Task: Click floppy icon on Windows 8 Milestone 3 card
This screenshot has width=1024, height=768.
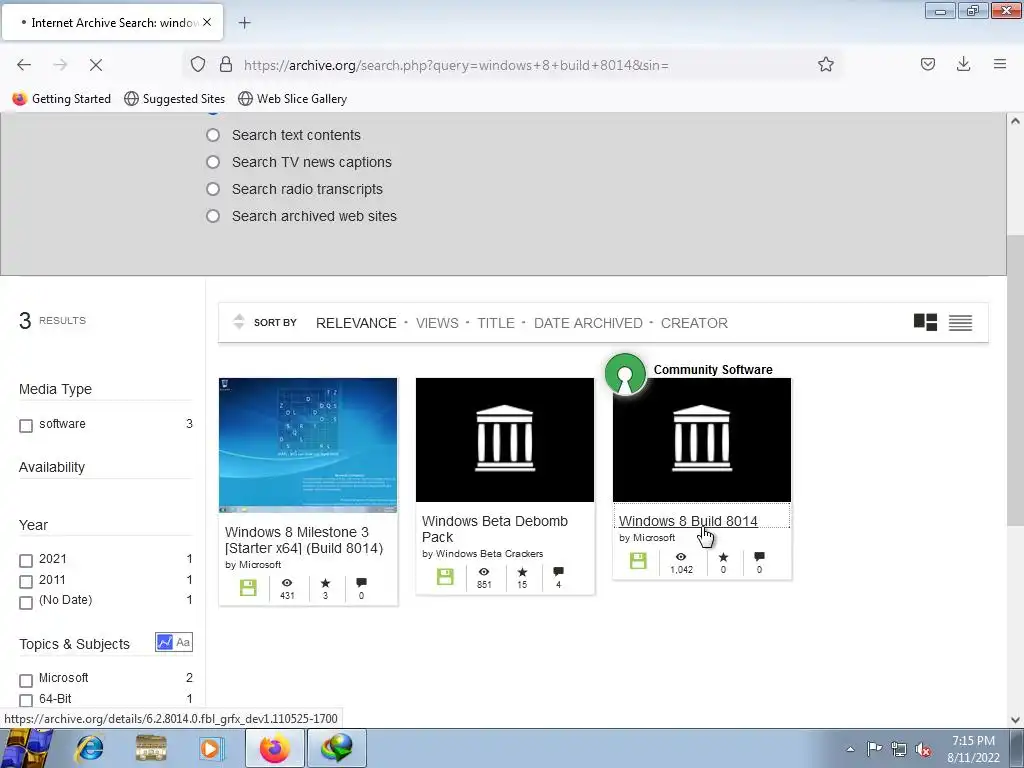Action: click(248, 587)
